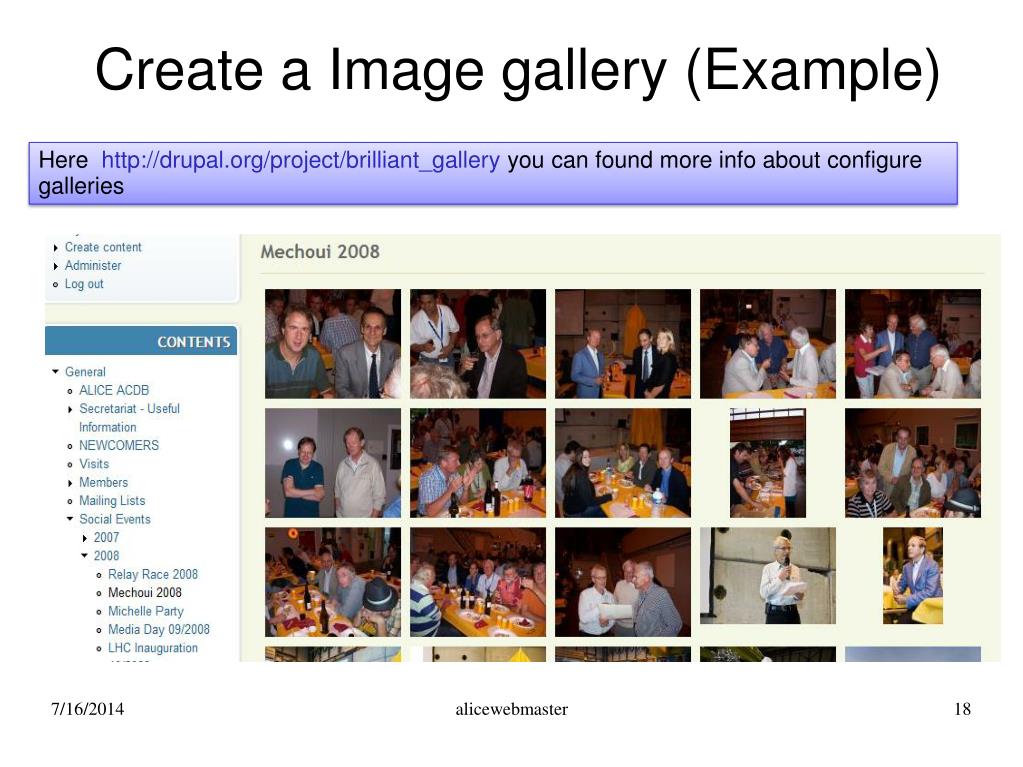This screenshot has width=1023, height=767.
Task: Open thumbnail of speaker holding microphone
Action: (x=768, y=576)
